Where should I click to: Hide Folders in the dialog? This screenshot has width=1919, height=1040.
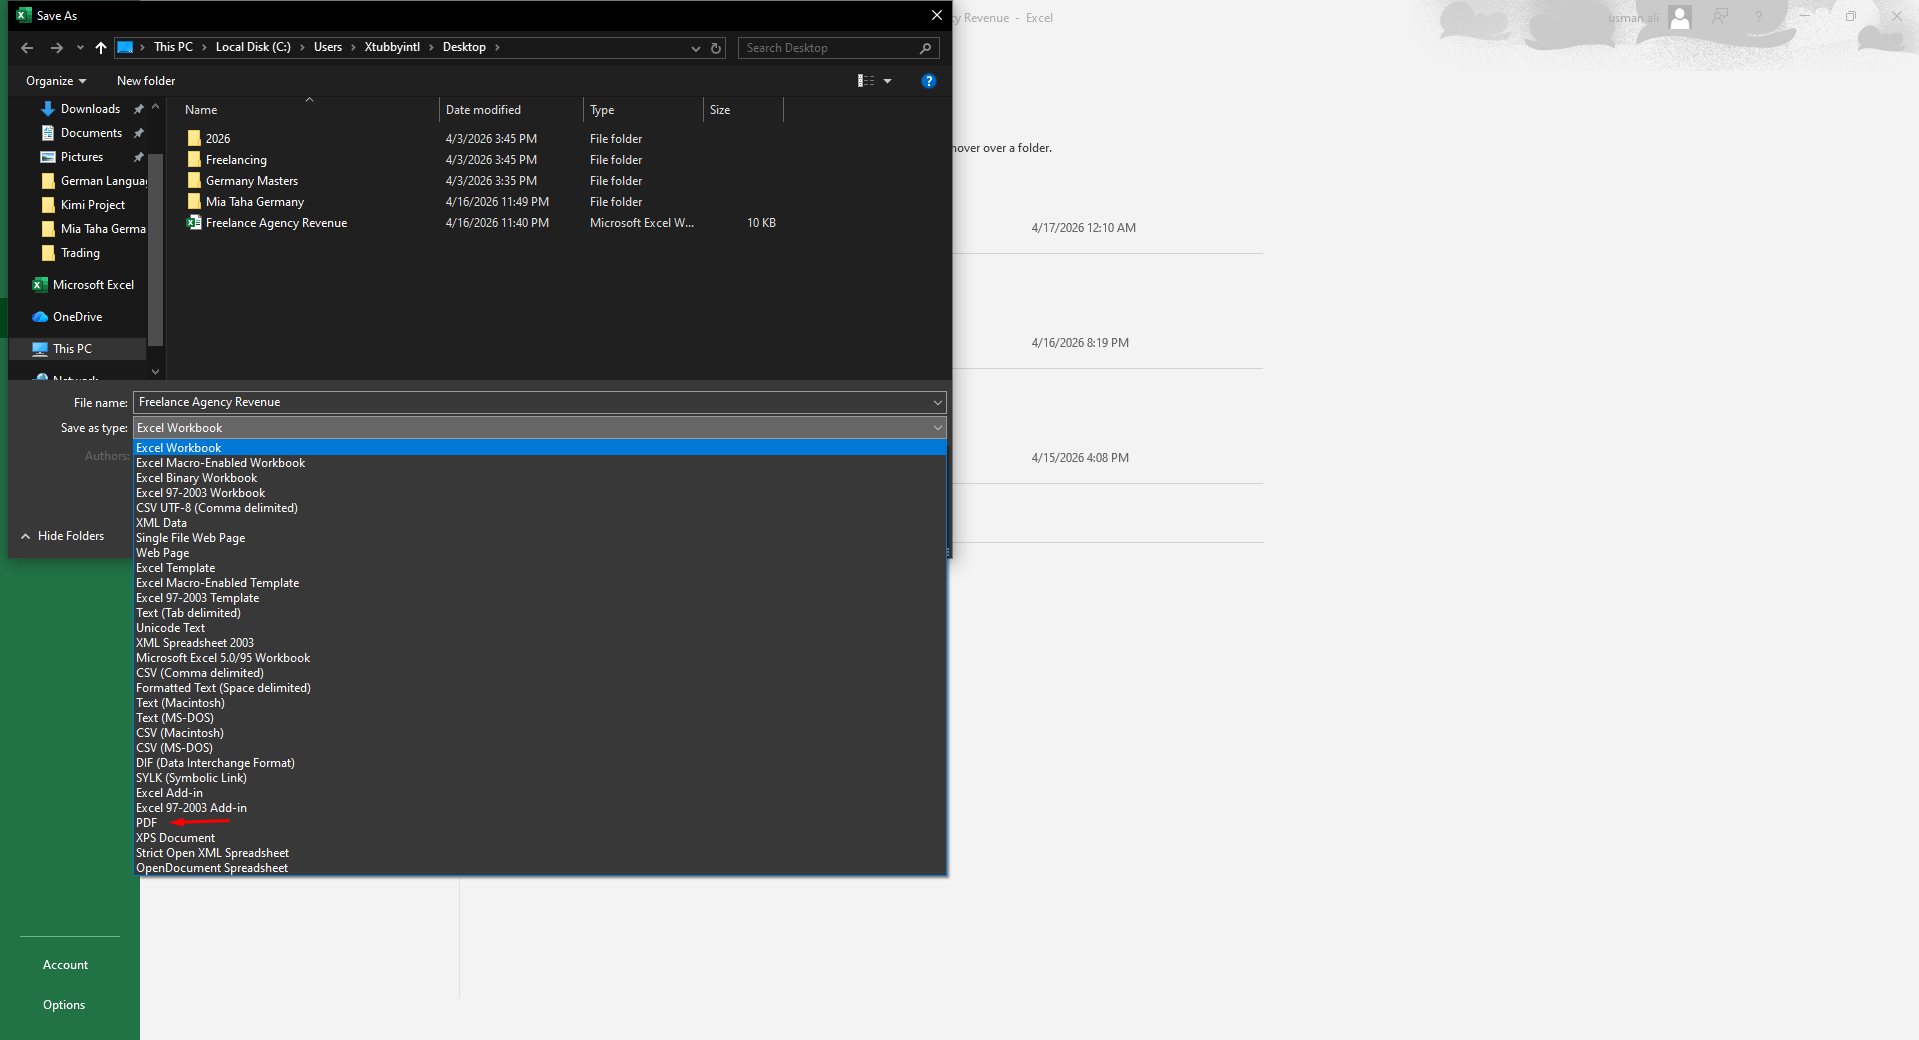click(62, 536)
